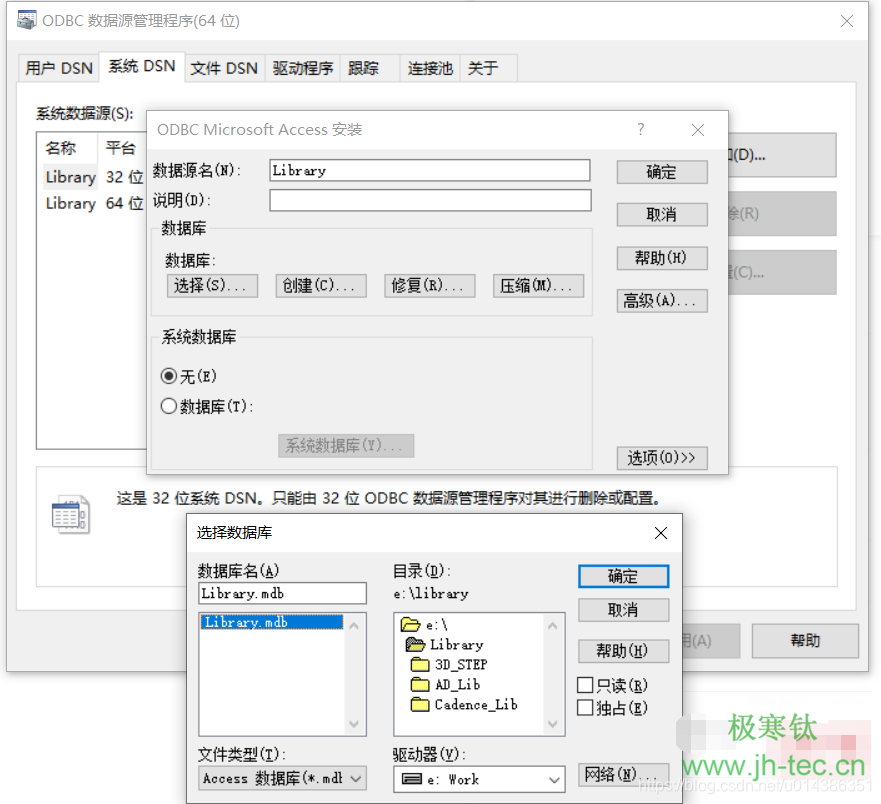
Task: Click the ODBC administrator title bar icon
Action: [x=27, y=21]
